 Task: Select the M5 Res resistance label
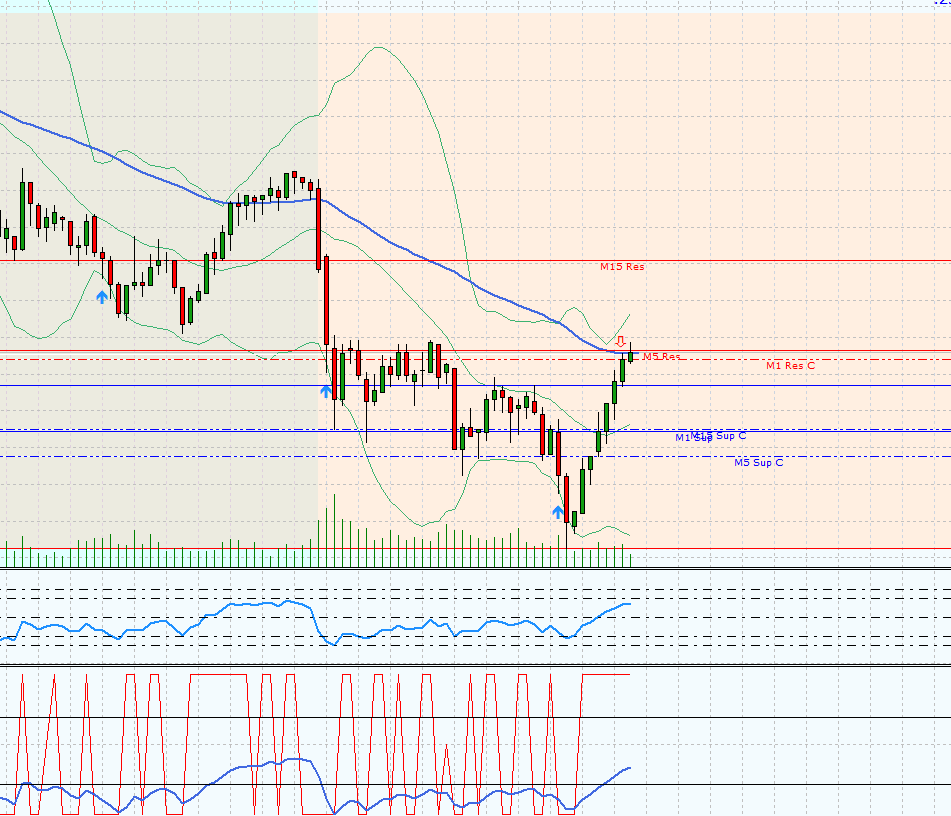[662, 356]
